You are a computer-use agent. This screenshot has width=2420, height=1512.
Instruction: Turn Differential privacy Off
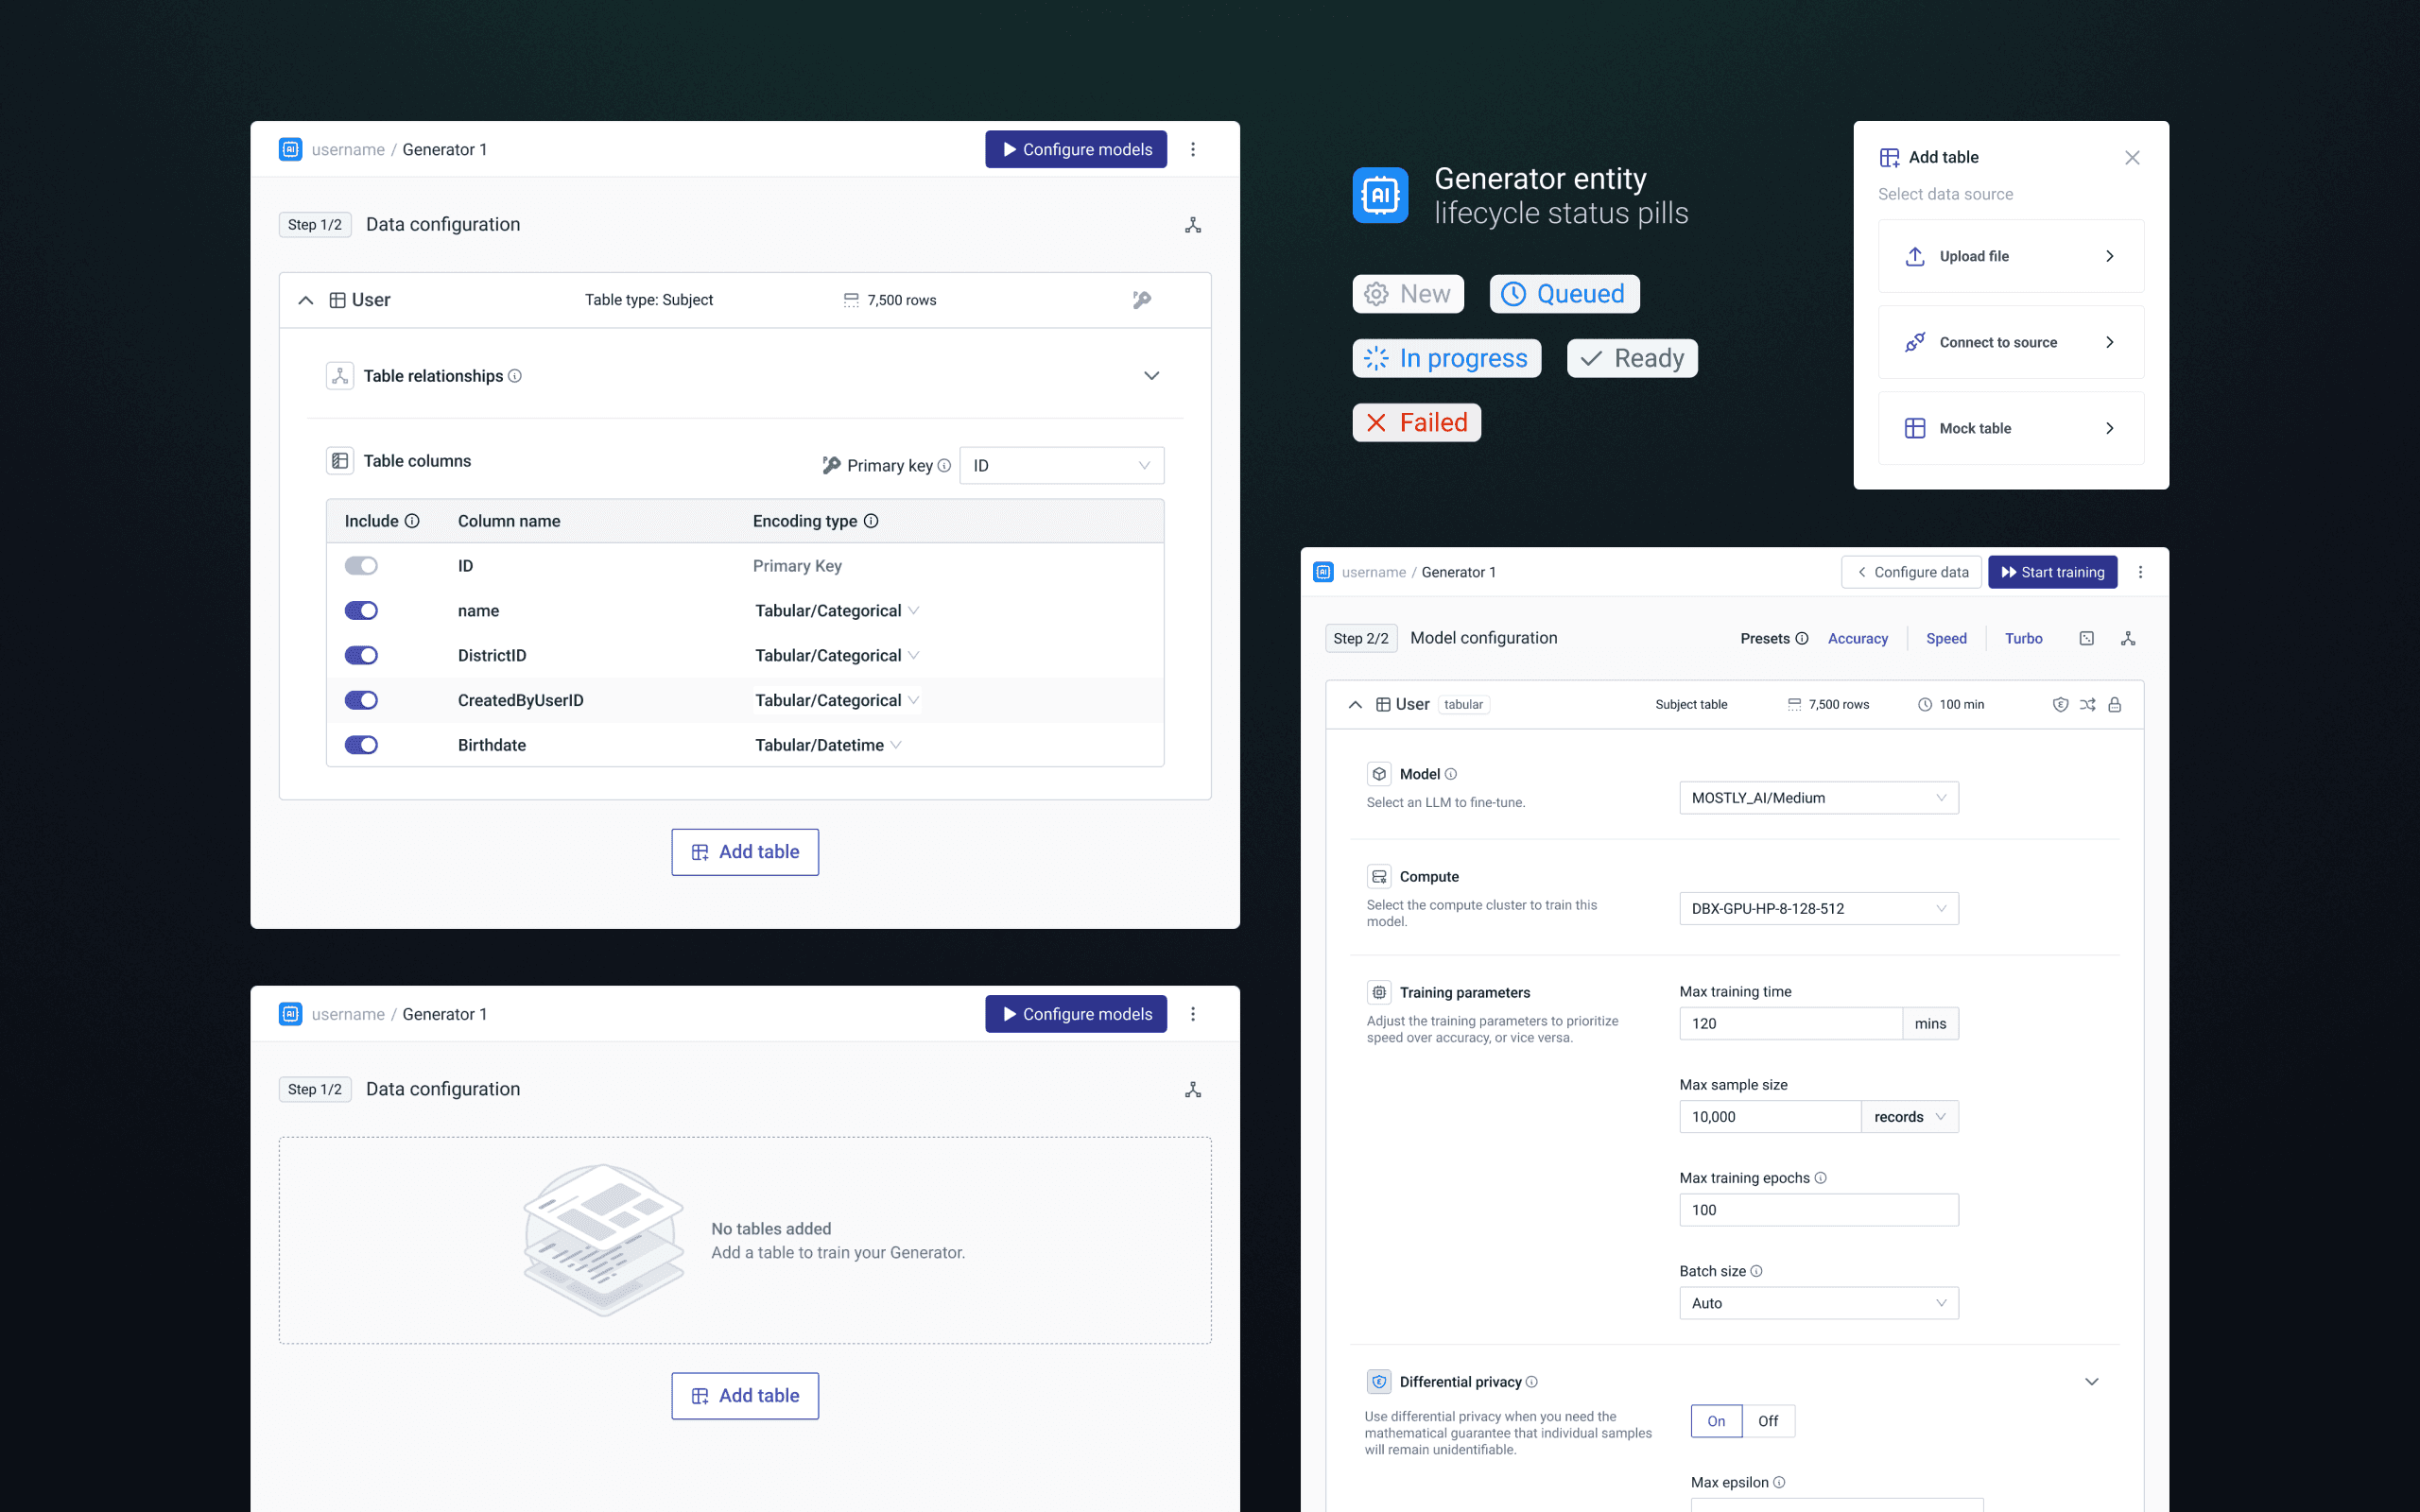coord(1767,1421)
